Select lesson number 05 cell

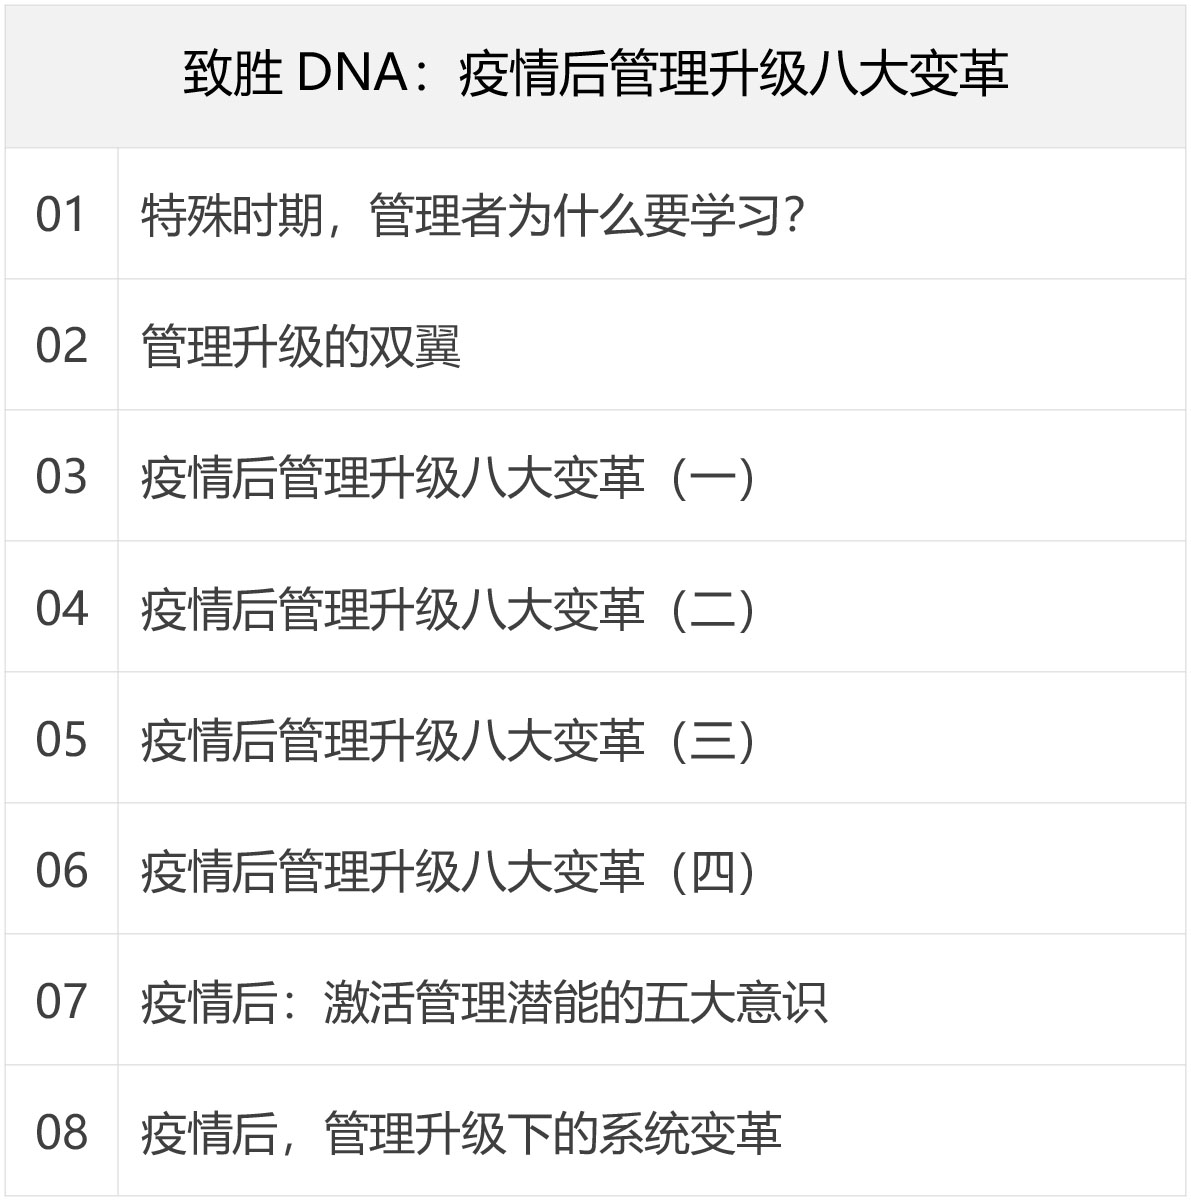[61, 739]
